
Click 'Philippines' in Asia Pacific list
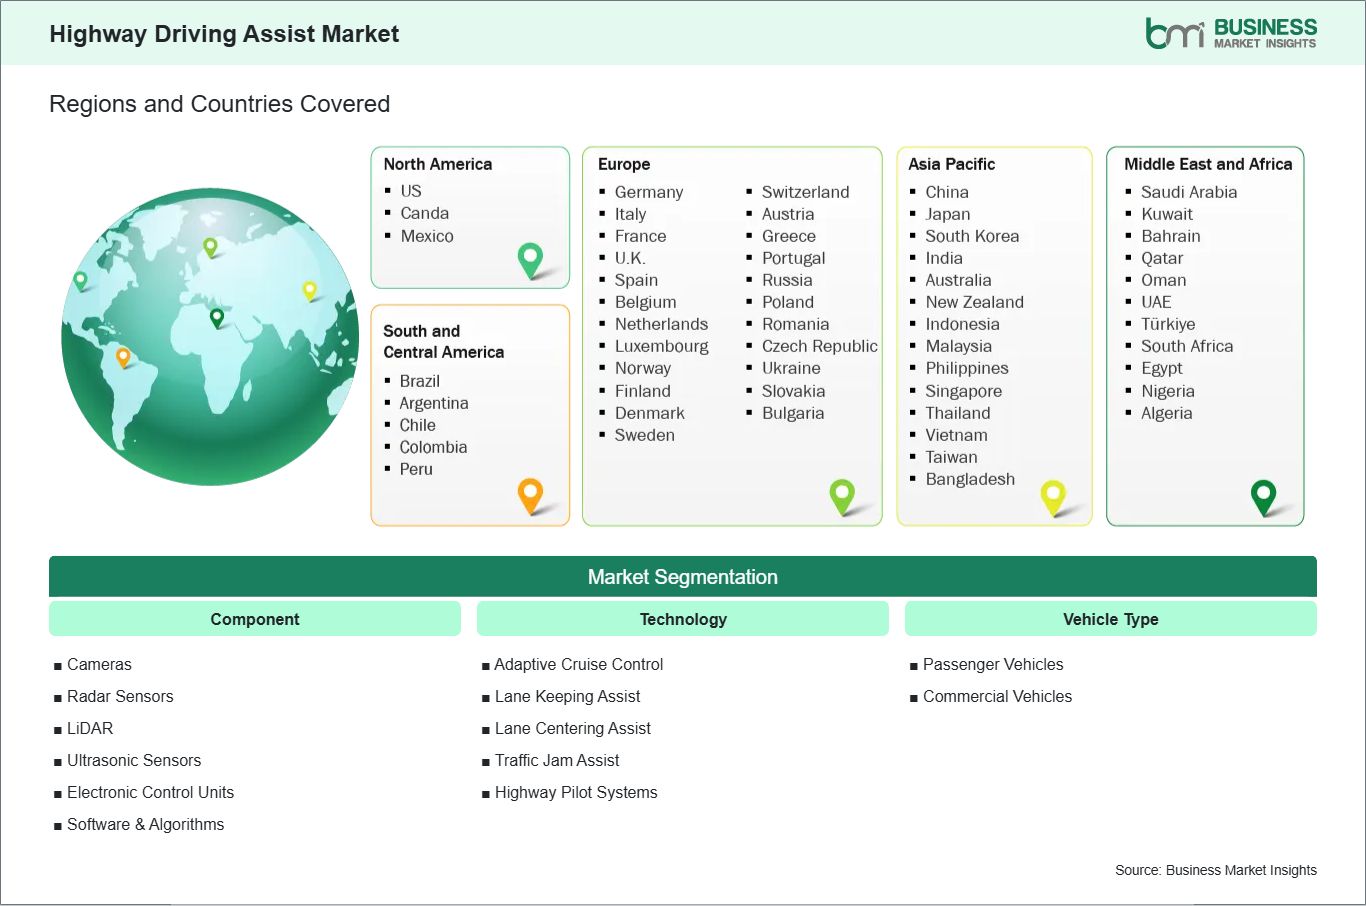coord(967,368)
